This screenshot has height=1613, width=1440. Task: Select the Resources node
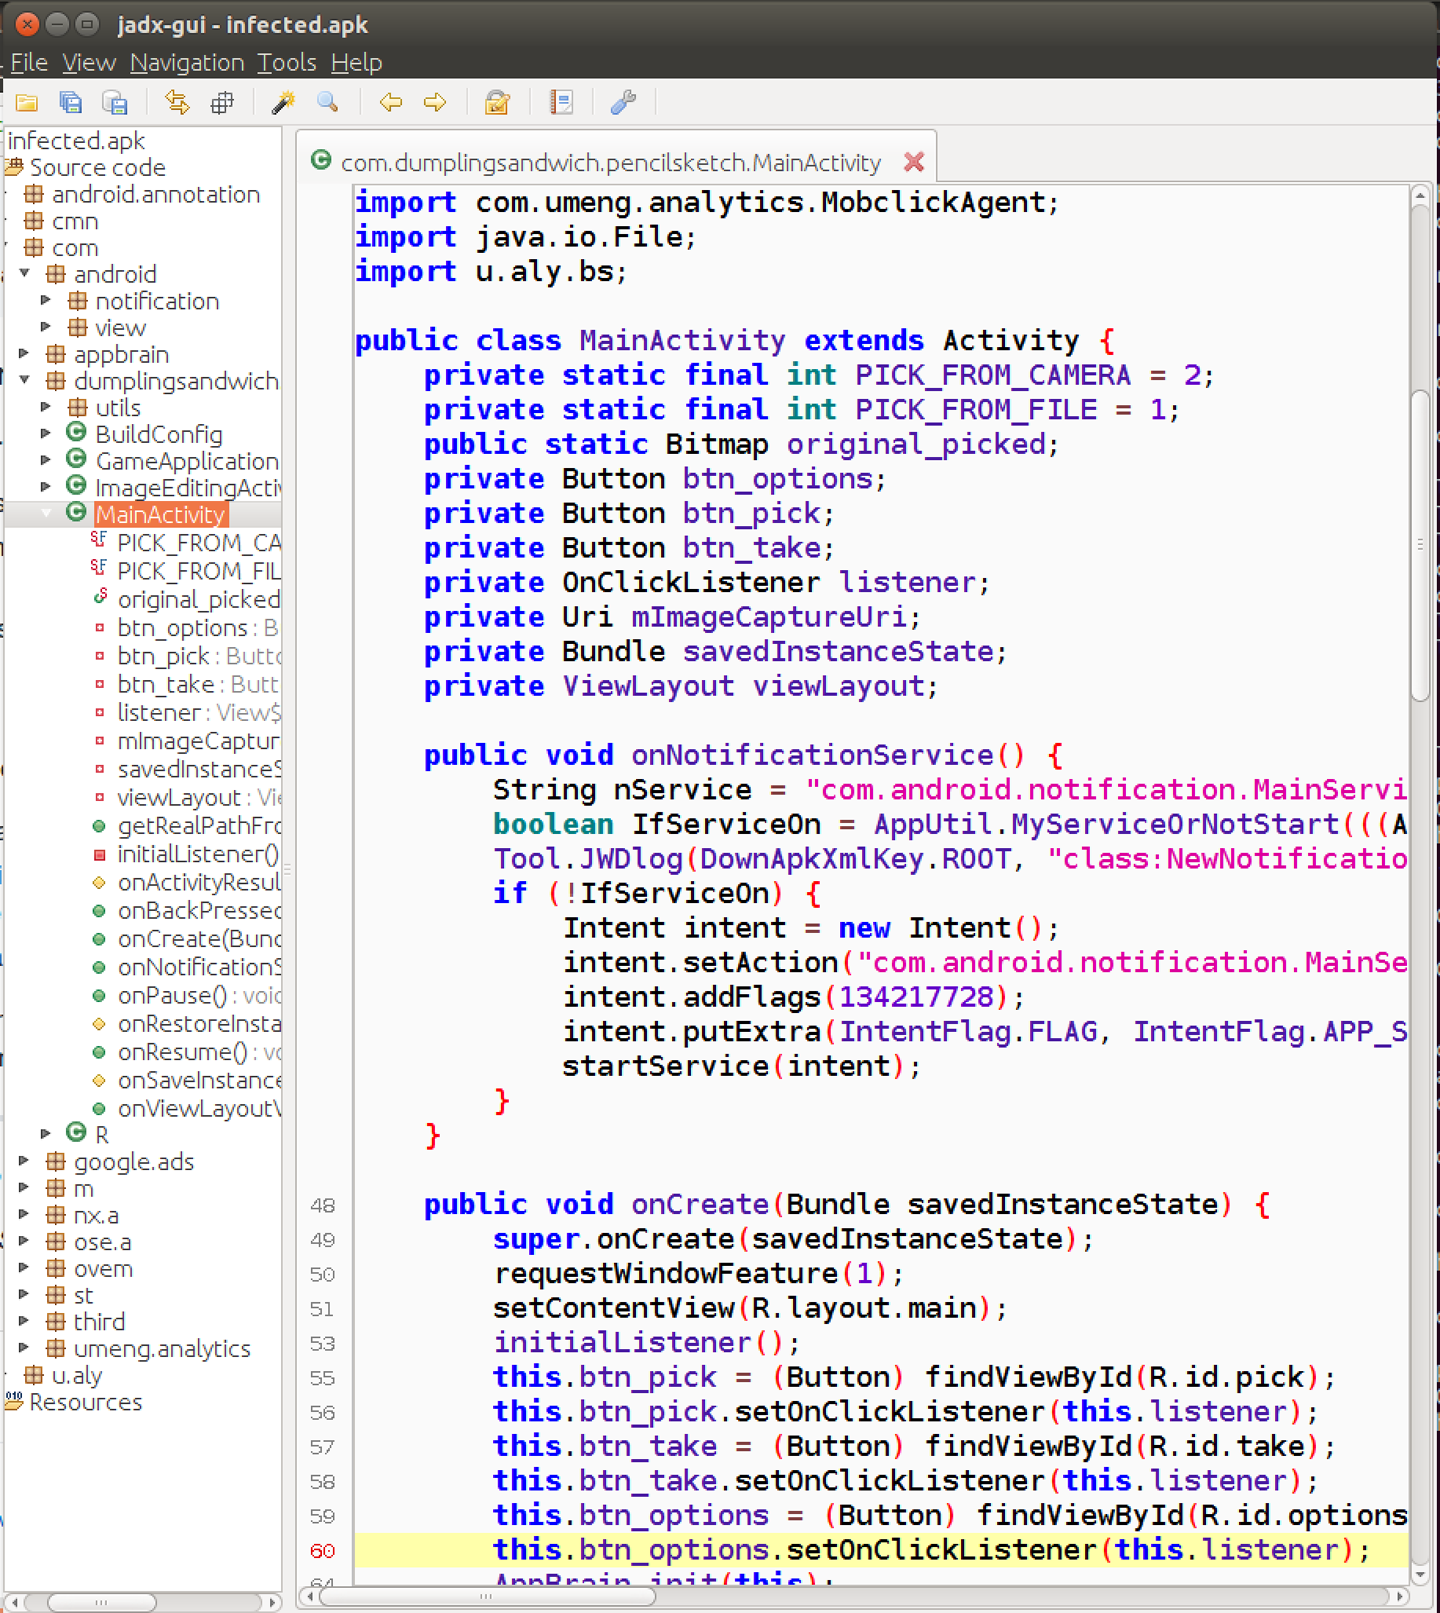[x=85, y=1402]
